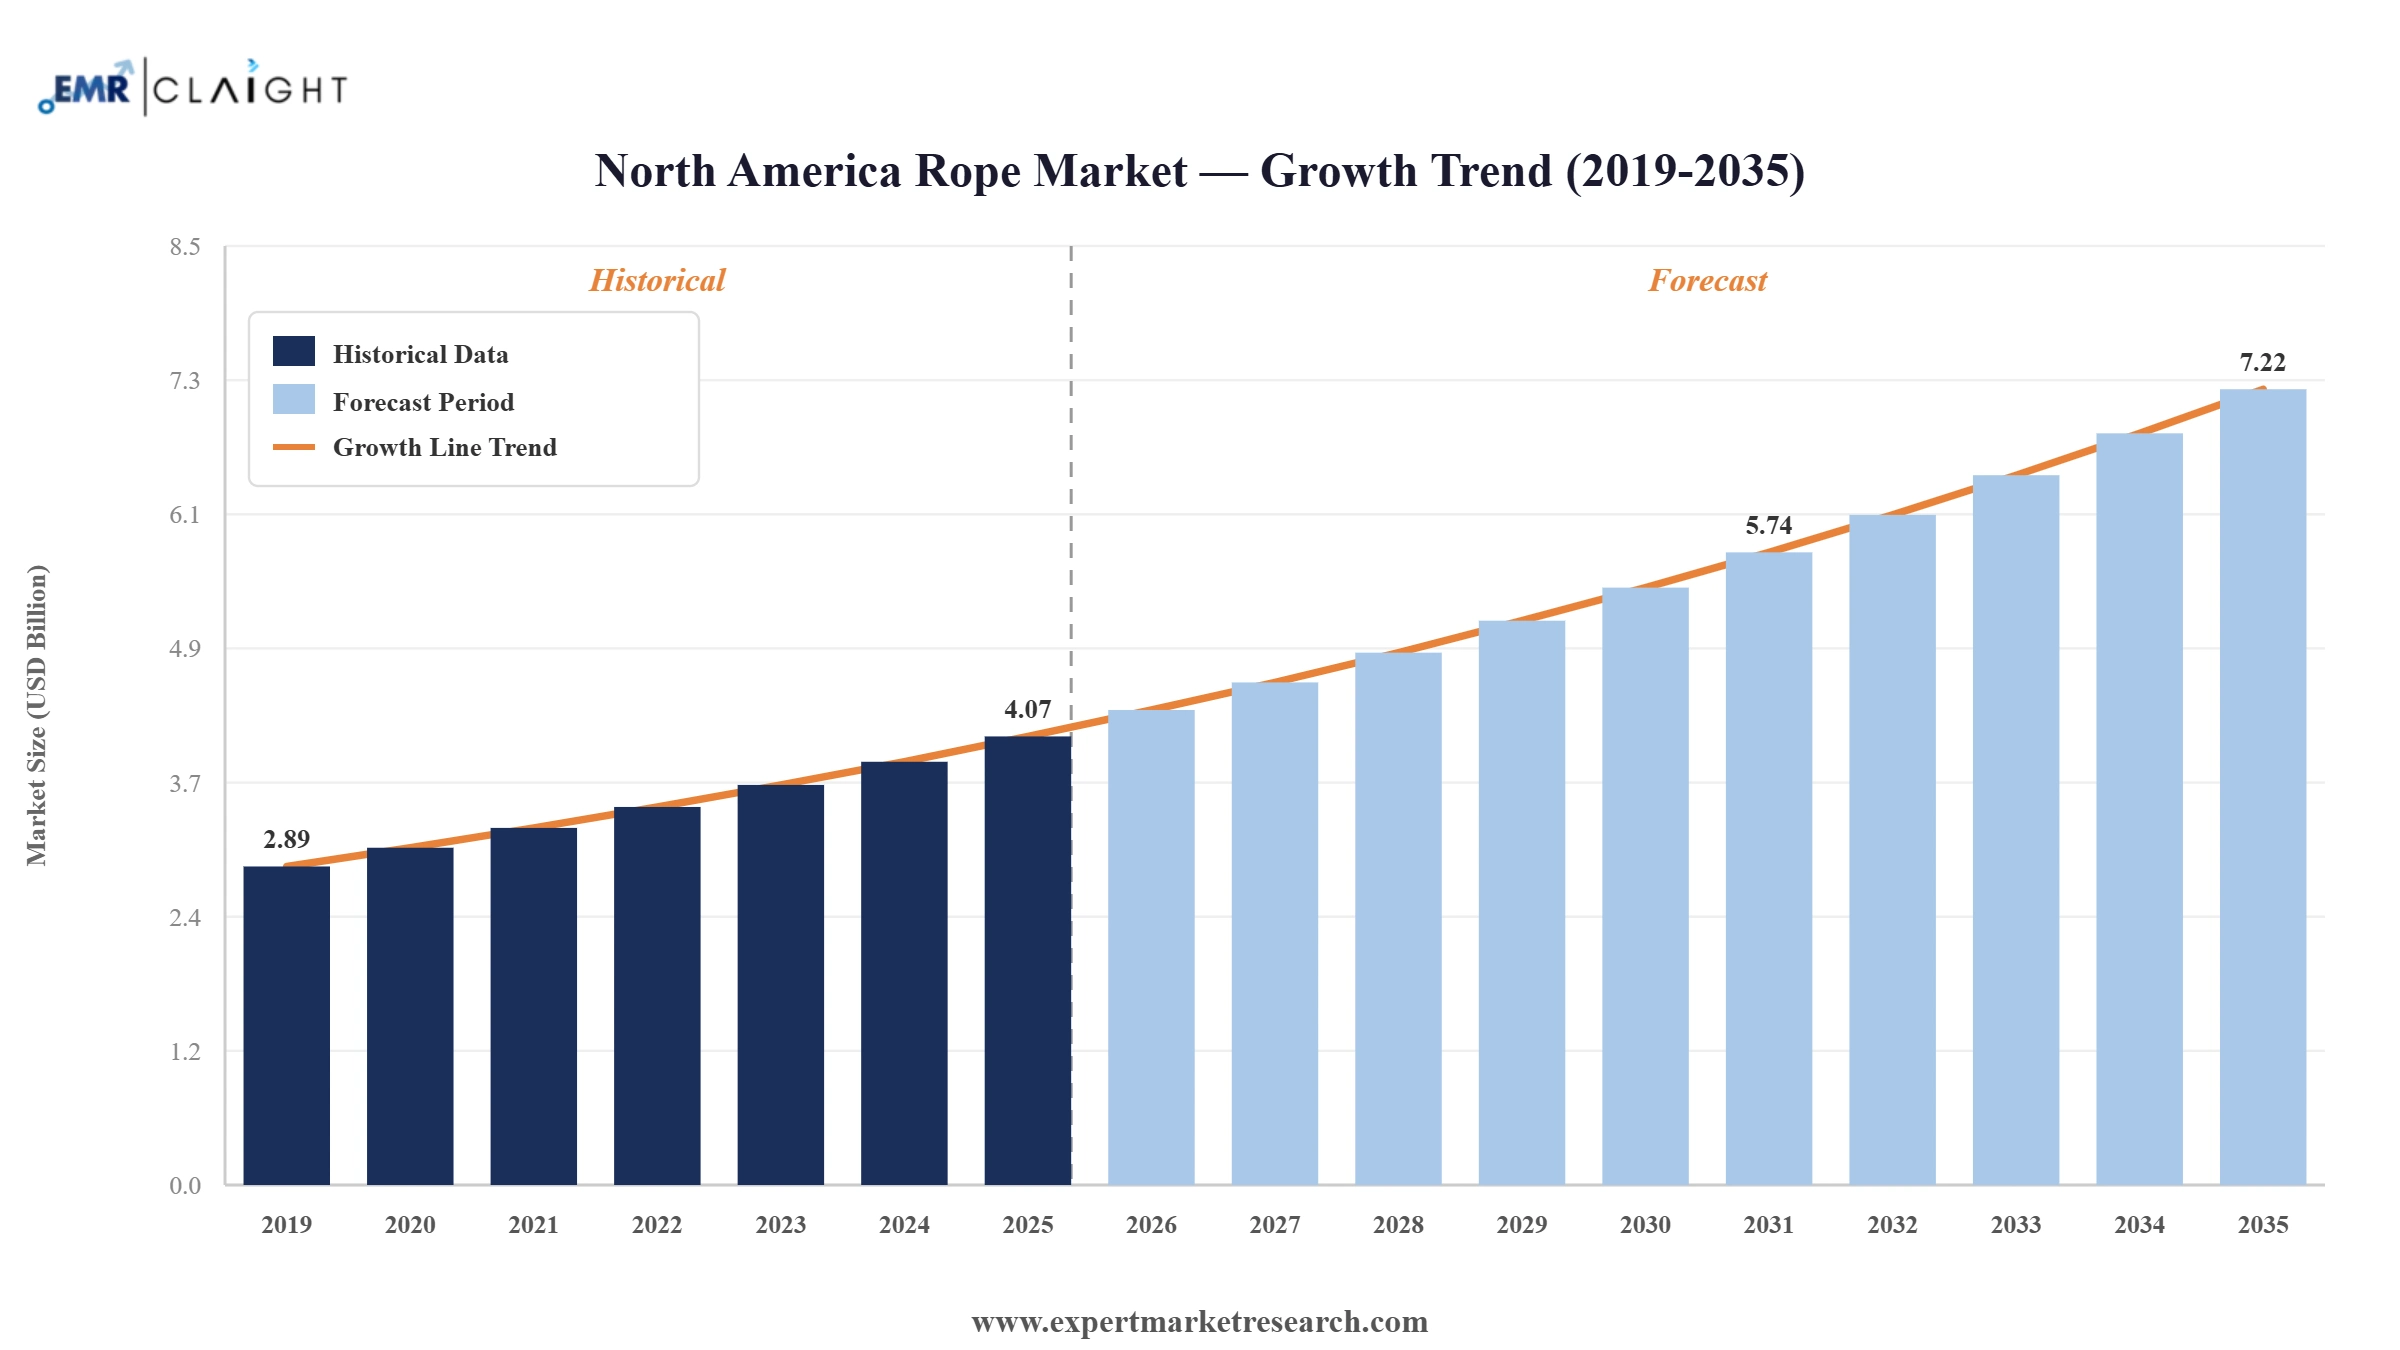Click the '0.0' y-axis tick label
The width and height of the screenshot is (2400, 1350).
coord(185,1186)
